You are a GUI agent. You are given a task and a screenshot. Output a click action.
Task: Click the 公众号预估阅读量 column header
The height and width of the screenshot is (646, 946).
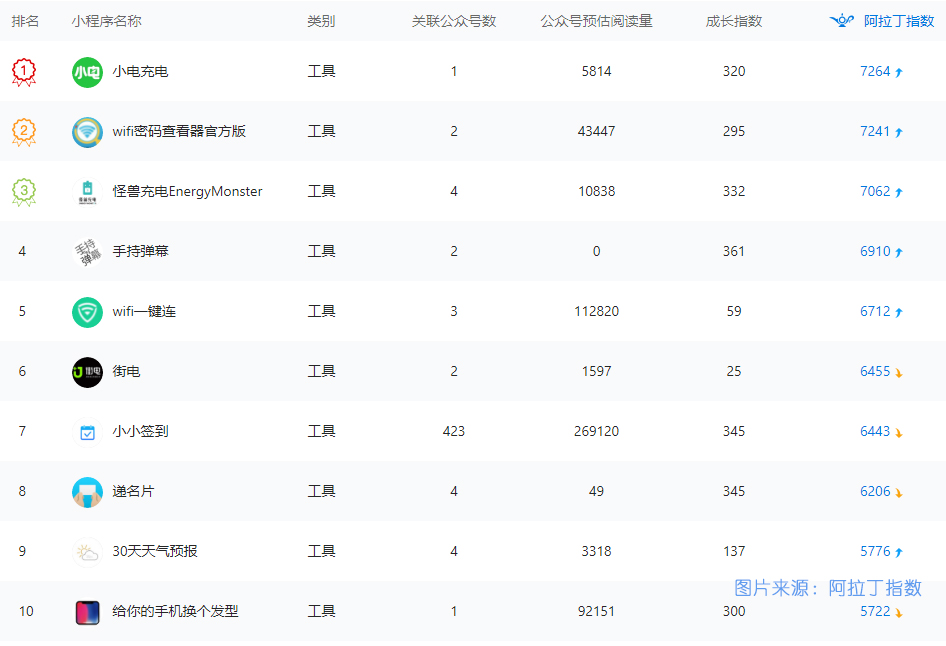click(596, 21)
